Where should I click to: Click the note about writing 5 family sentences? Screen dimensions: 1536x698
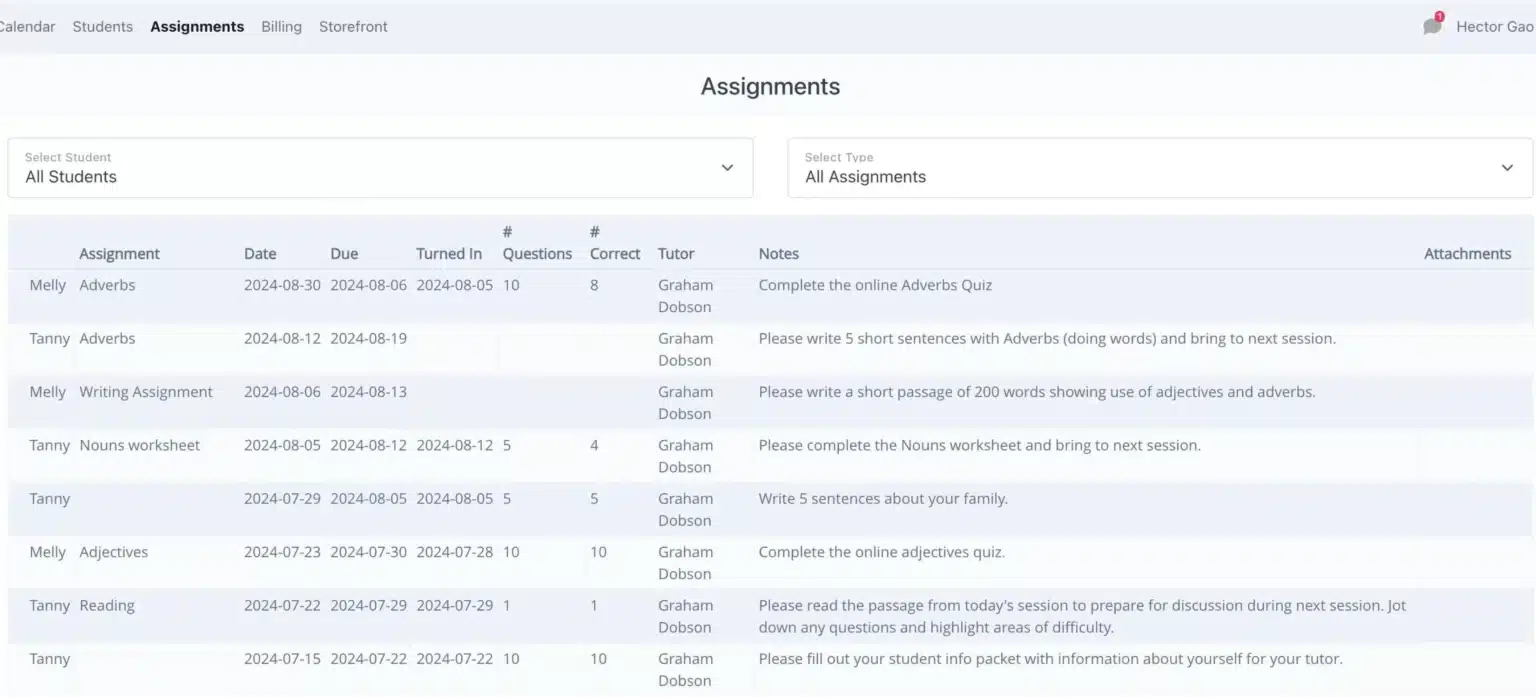883,499
